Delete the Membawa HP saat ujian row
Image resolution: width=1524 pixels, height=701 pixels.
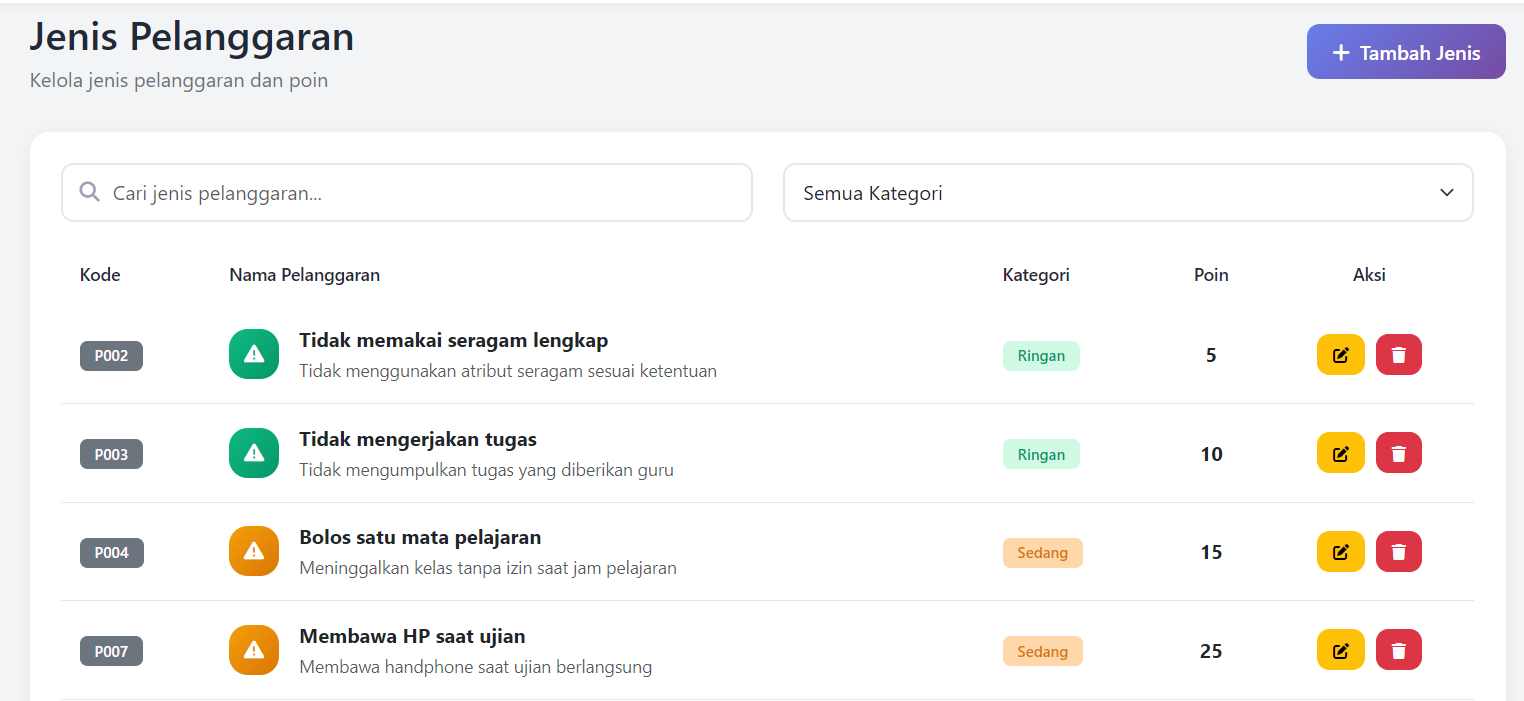pyautogui.click(x=1399, y=650)
